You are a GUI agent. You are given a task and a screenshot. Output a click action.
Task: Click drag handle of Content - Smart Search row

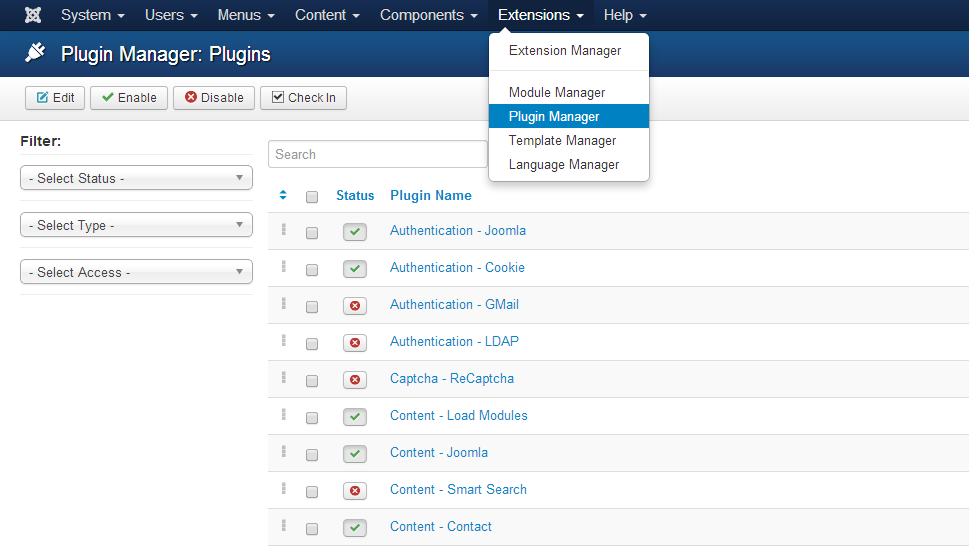point(284,489)
